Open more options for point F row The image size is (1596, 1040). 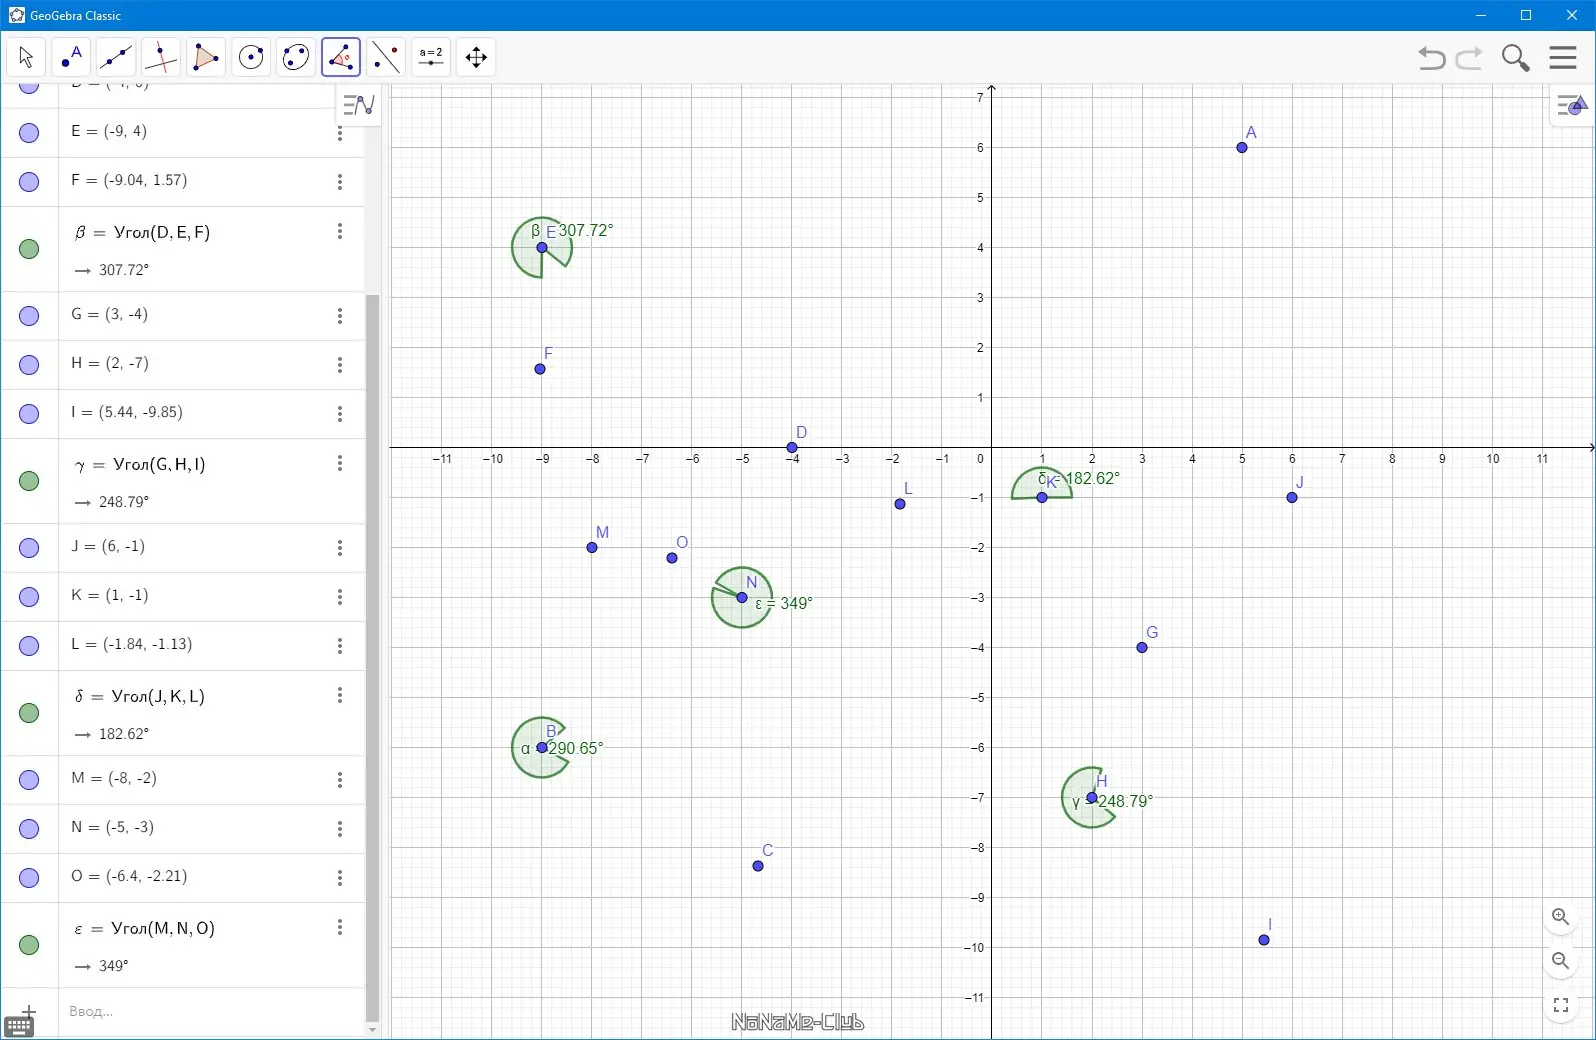click(x=340, y=182)
